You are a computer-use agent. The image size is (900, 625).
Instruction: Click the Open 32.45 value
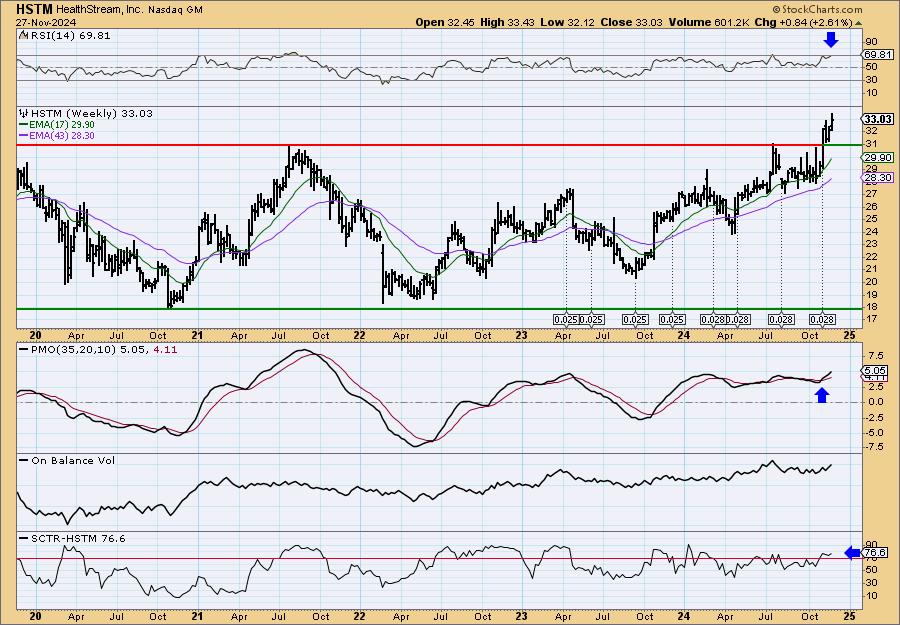click(443, 22)
